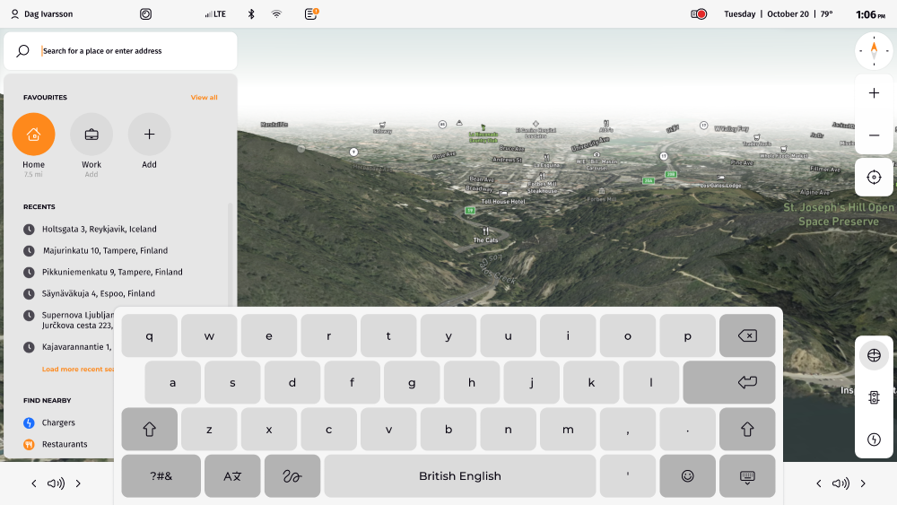Viewport: 897px width, 505px height.
Task: Zoom in on the map
Action: click(x=874, y=93)
